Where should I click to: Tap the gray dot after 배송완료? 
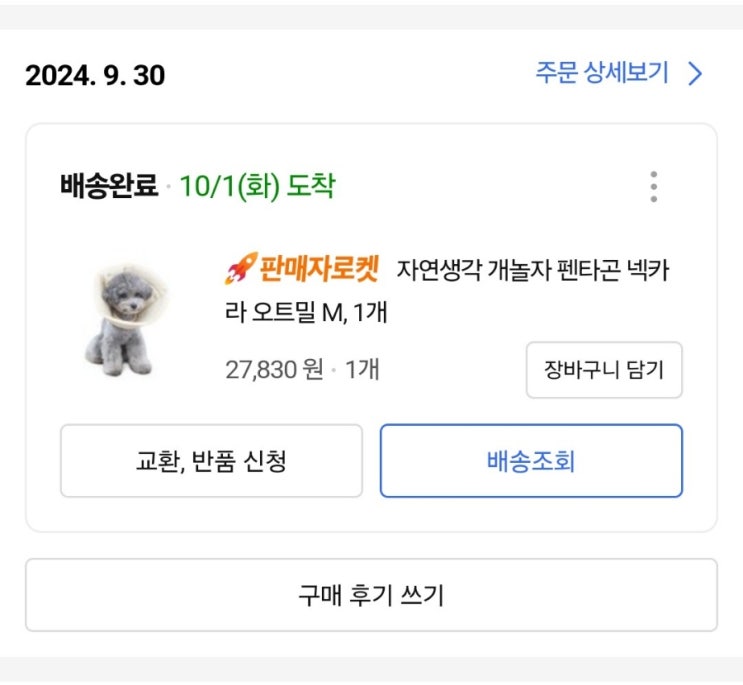(169, 188)
